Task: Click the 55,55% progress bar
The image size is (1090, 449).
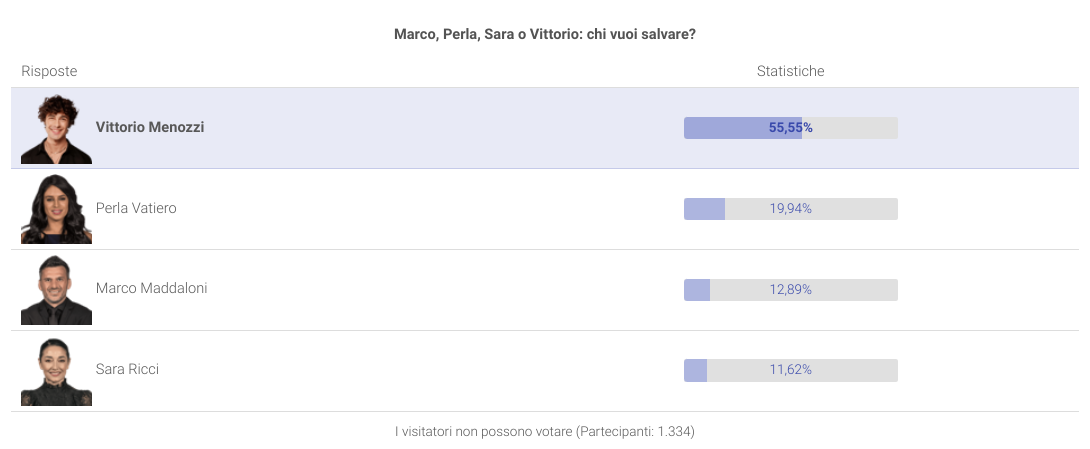Action: point(790,128)
